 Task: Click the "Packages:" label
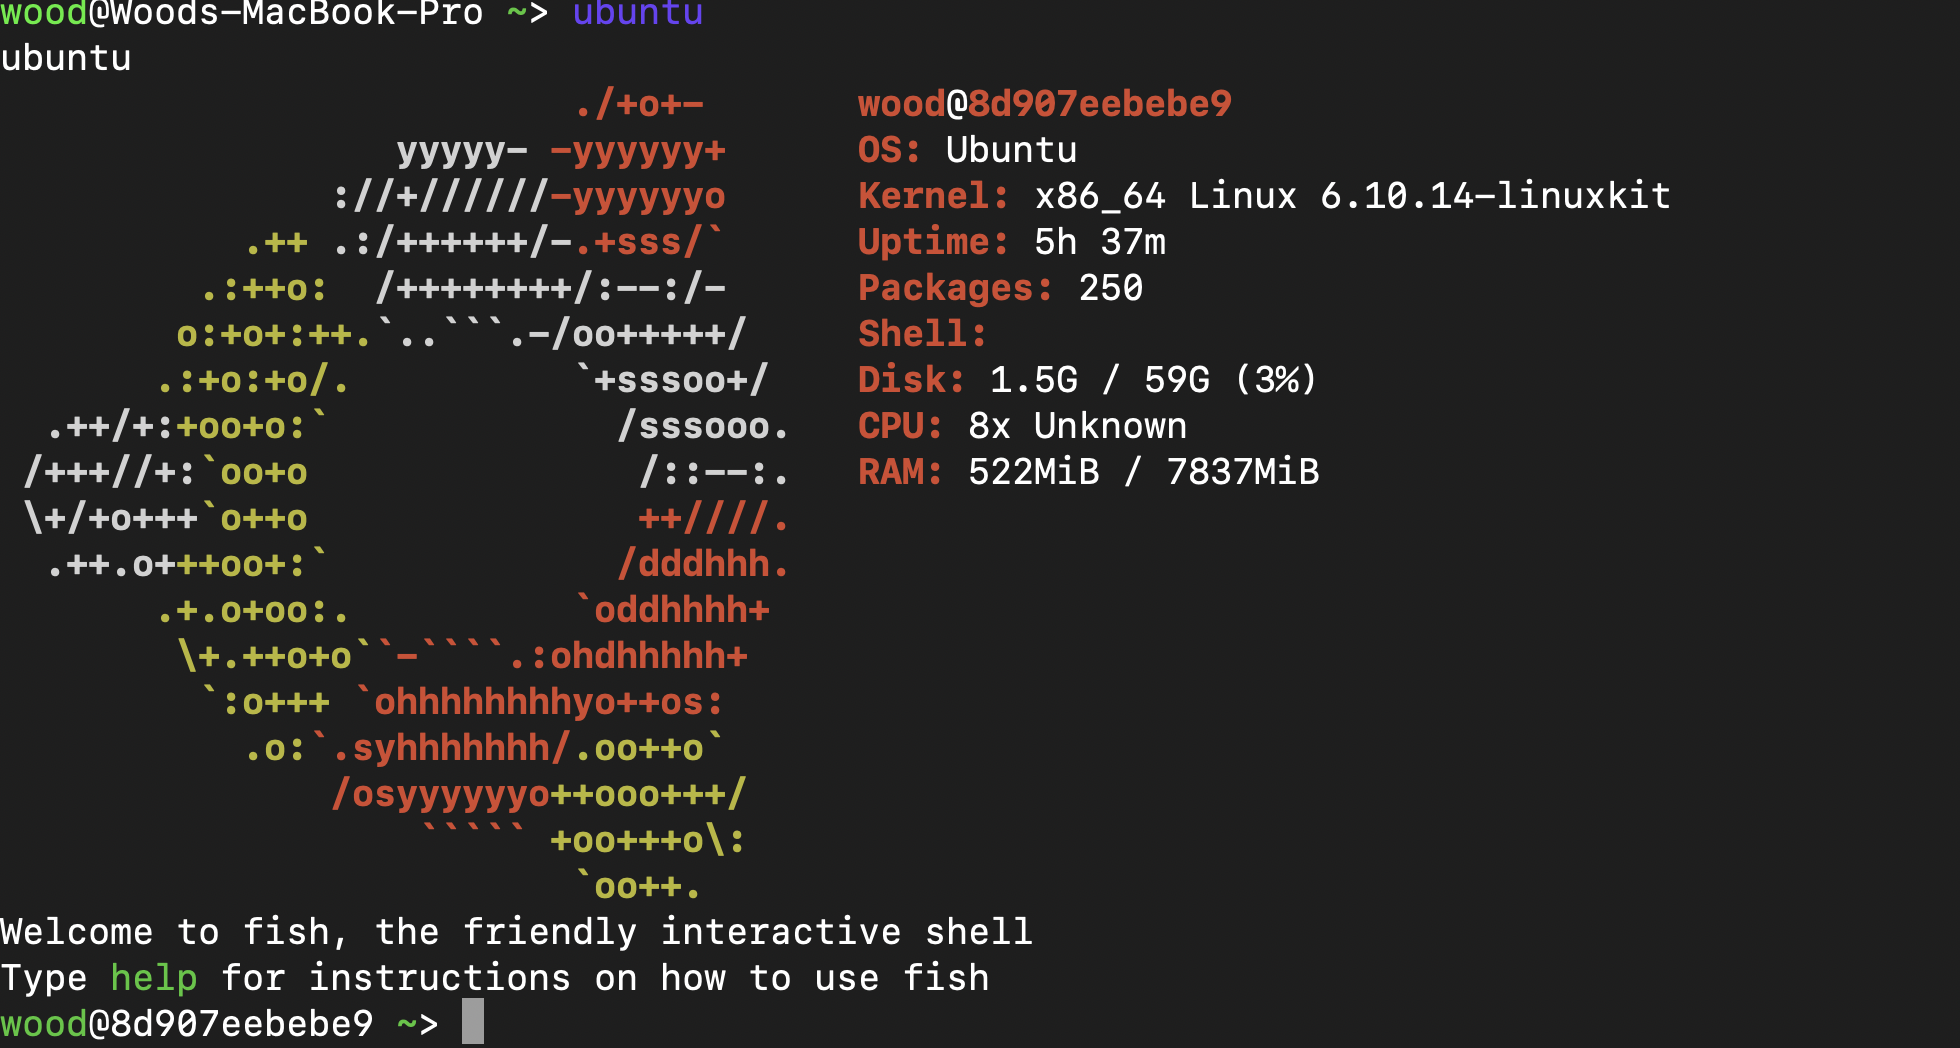tap(954, 288)
